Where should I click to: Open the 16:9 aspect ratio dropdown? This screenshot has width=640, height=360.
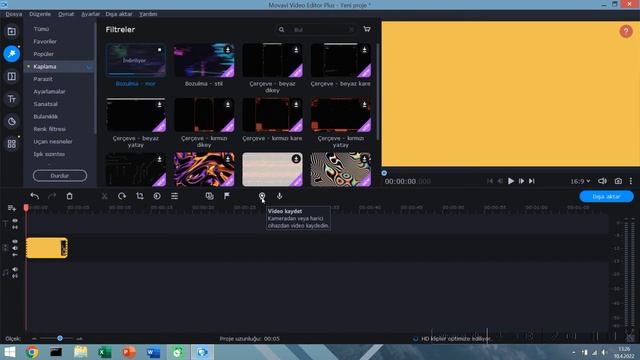click(x=580, y=181)
